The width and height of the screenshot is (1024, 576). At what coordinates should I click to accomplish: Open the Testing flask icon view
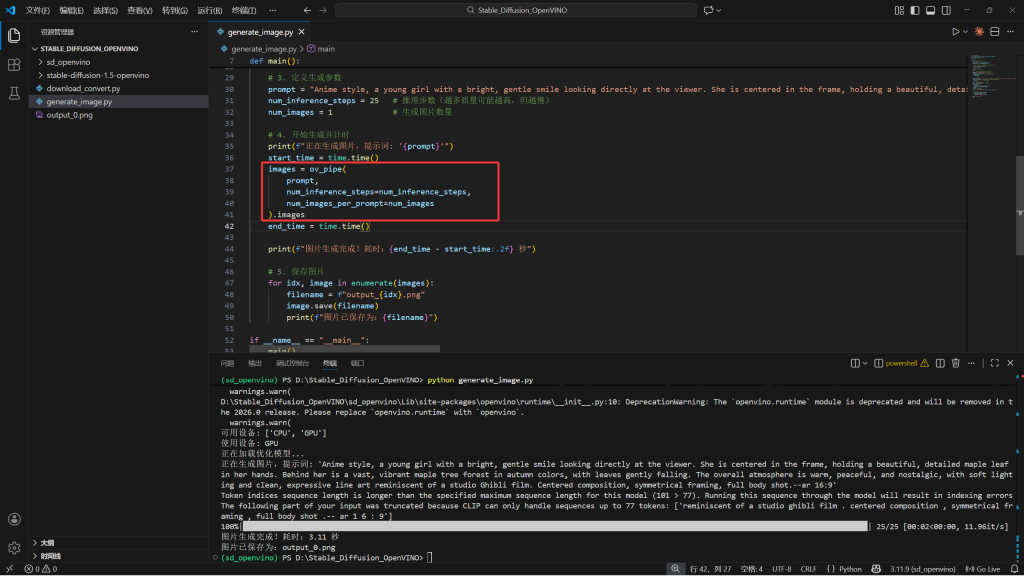[14, 93]
